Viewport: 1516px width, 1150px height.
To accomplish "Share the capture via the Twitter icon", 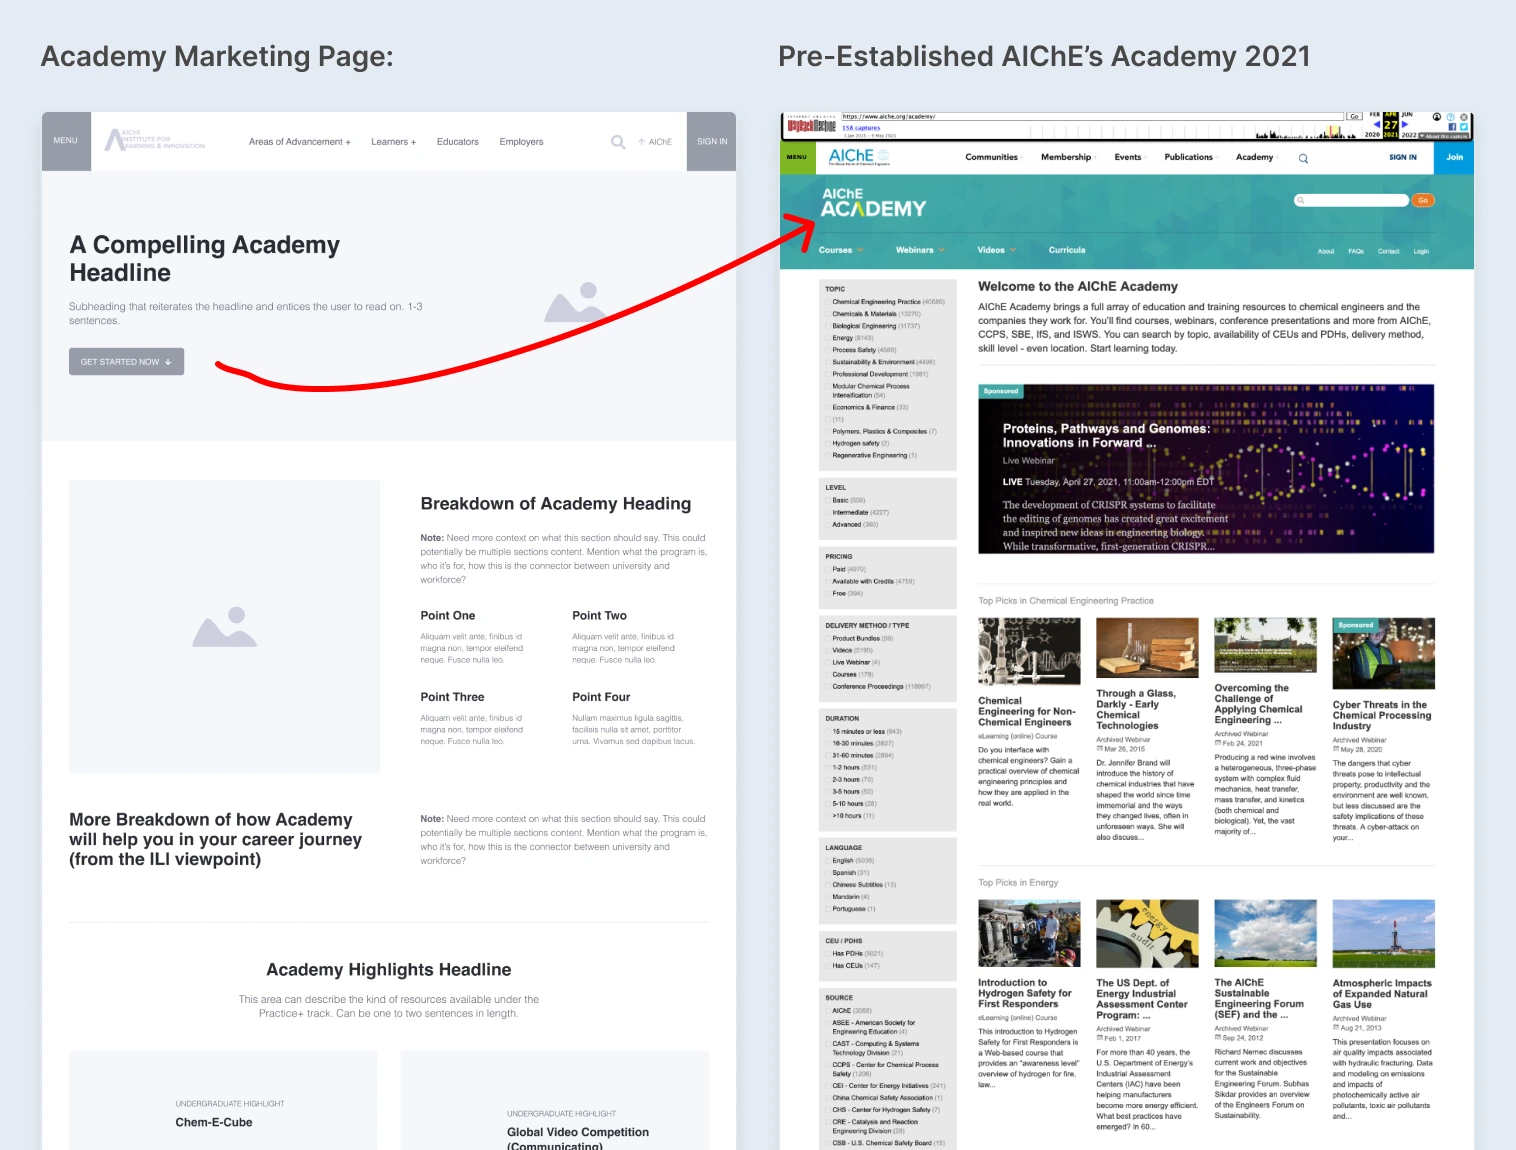I will pos(1464,127).
